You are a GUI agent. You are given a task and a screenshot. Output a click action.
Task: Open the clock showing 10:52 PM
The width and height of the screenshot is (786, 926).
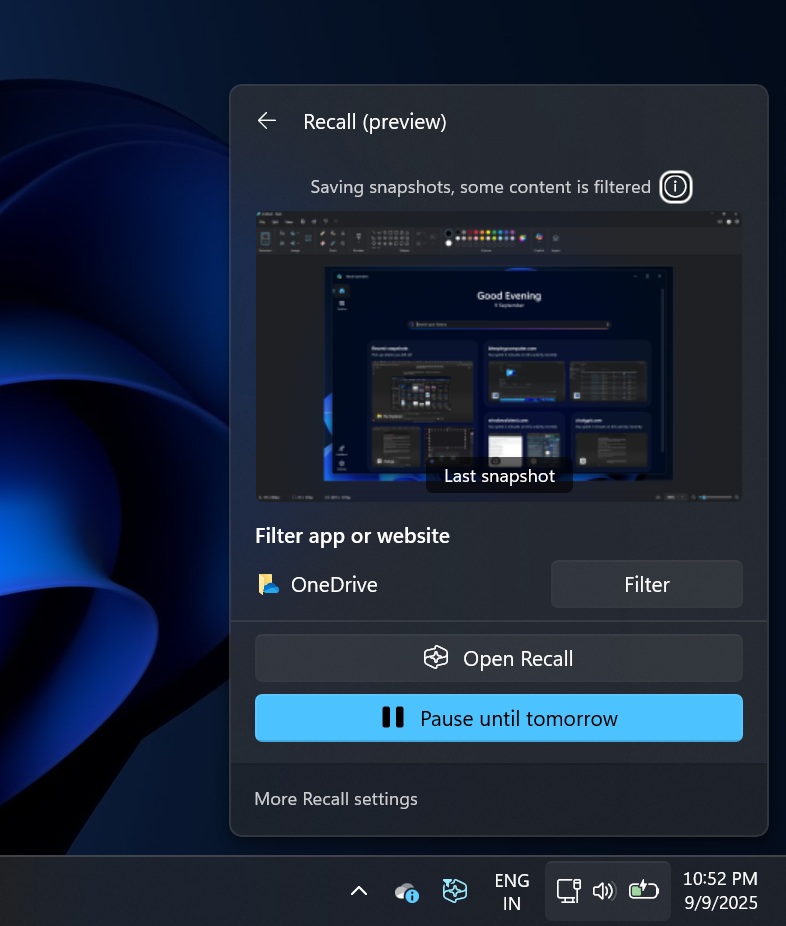[x=720, y=879]
